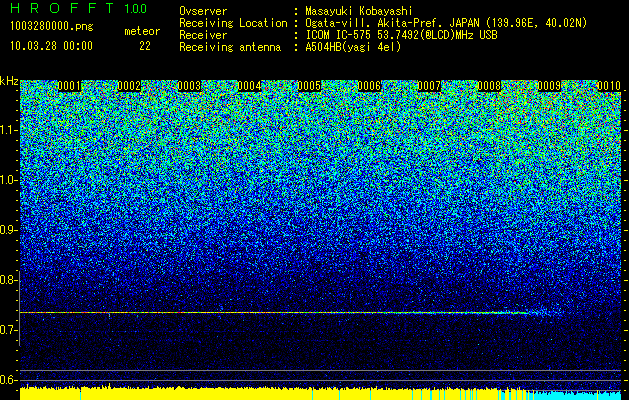Click time marker 0005
Viewport: 629px width, 400px height.
tap(309, 86)
